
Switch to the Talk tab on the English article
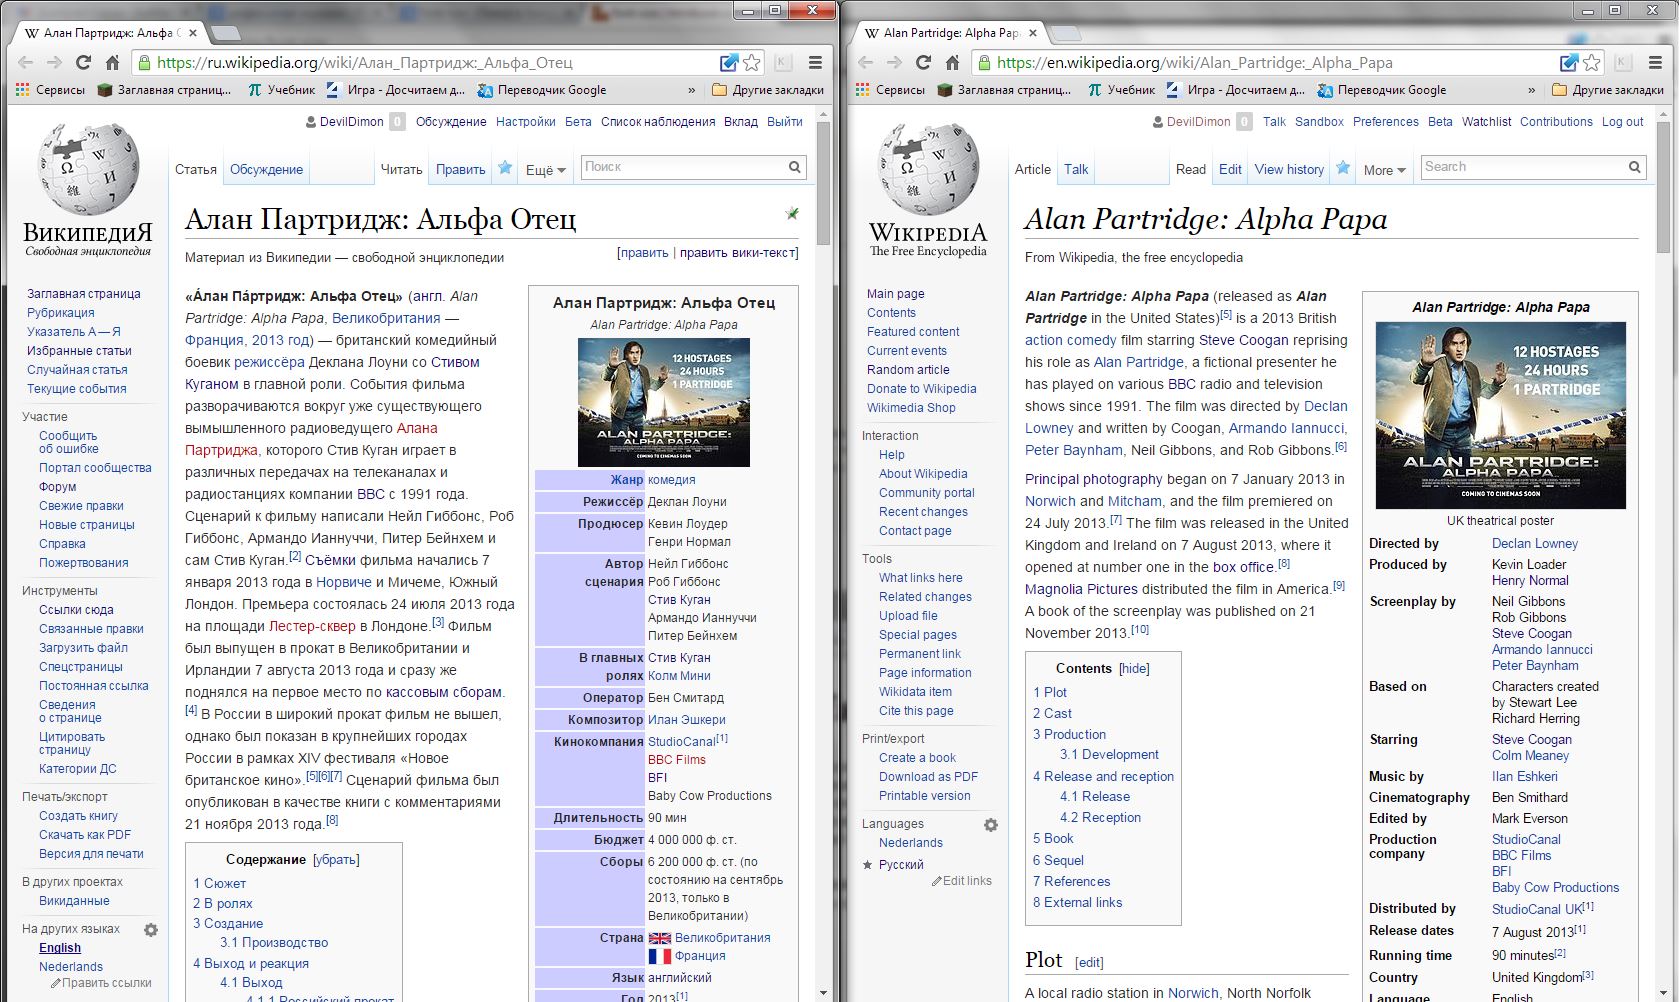pos(1076,169)
